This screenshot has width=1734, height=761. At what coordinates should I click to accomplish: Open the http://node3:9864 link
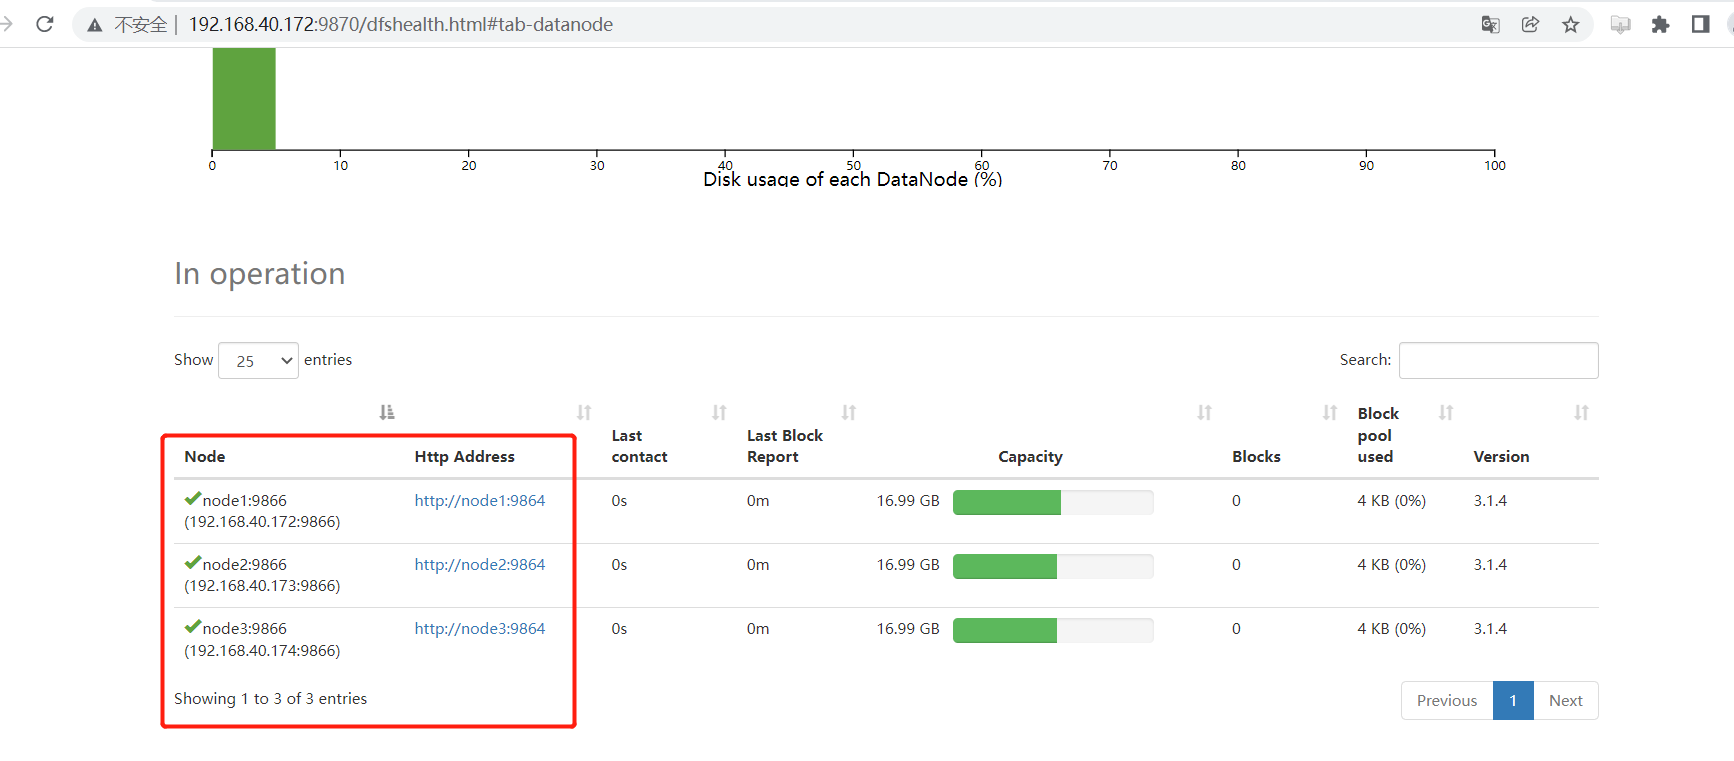pyautogui.click(x=480, y=629)
